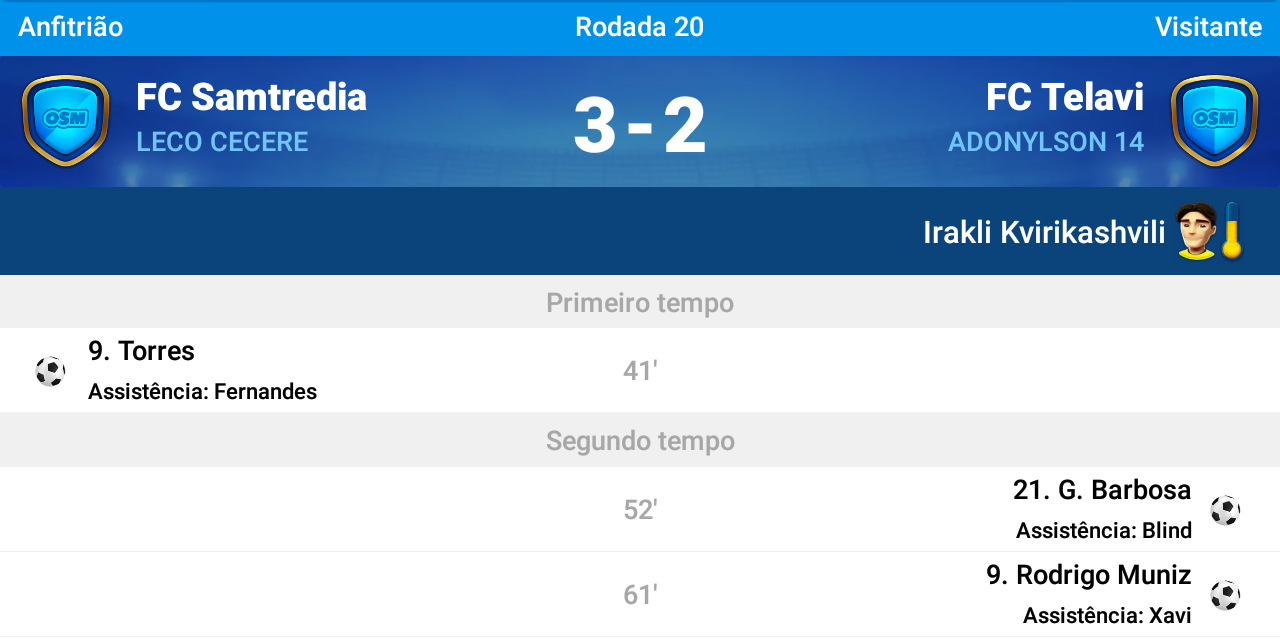1280x639 pixels.
Task: Click the 3 - 2 match score
Action: click(x=640, y=125)
